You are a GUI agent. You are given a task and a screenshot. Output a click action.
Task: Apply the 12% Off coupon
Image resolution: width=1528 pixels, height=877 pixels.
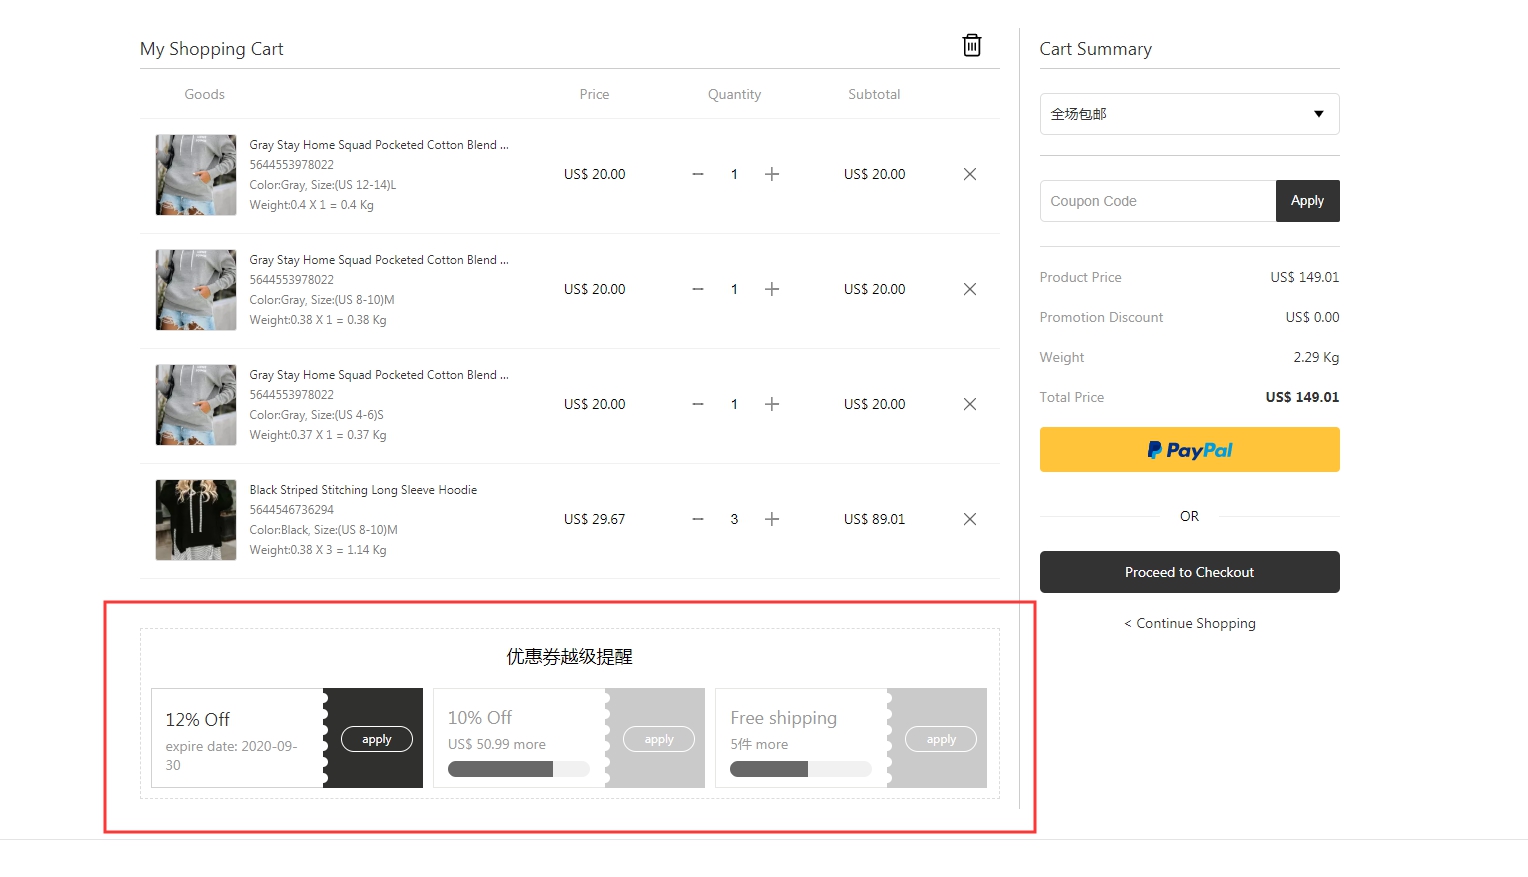(376, 739)
